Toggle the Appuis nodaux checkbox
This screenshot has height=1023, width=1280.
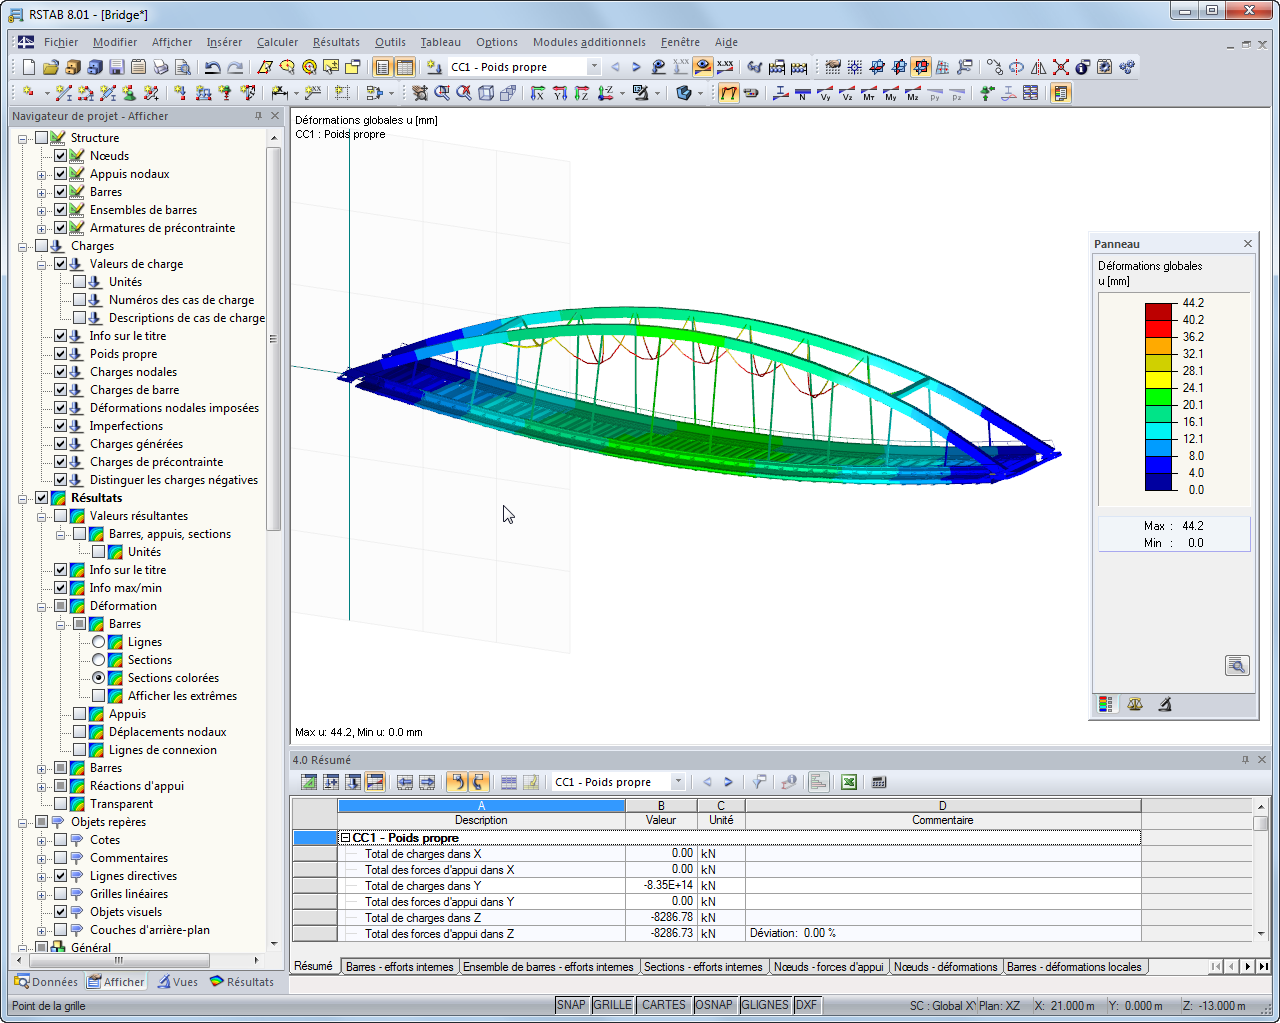click(x=61, y=174)
